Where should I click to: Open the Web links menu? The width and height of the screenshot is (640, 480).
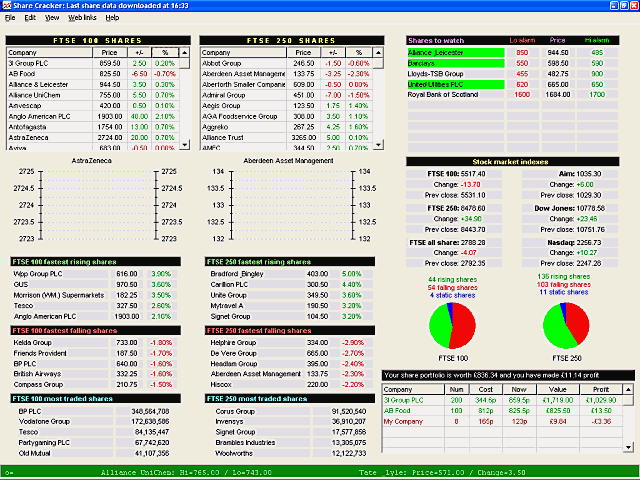pyautogui.click(x=82, y=18)
